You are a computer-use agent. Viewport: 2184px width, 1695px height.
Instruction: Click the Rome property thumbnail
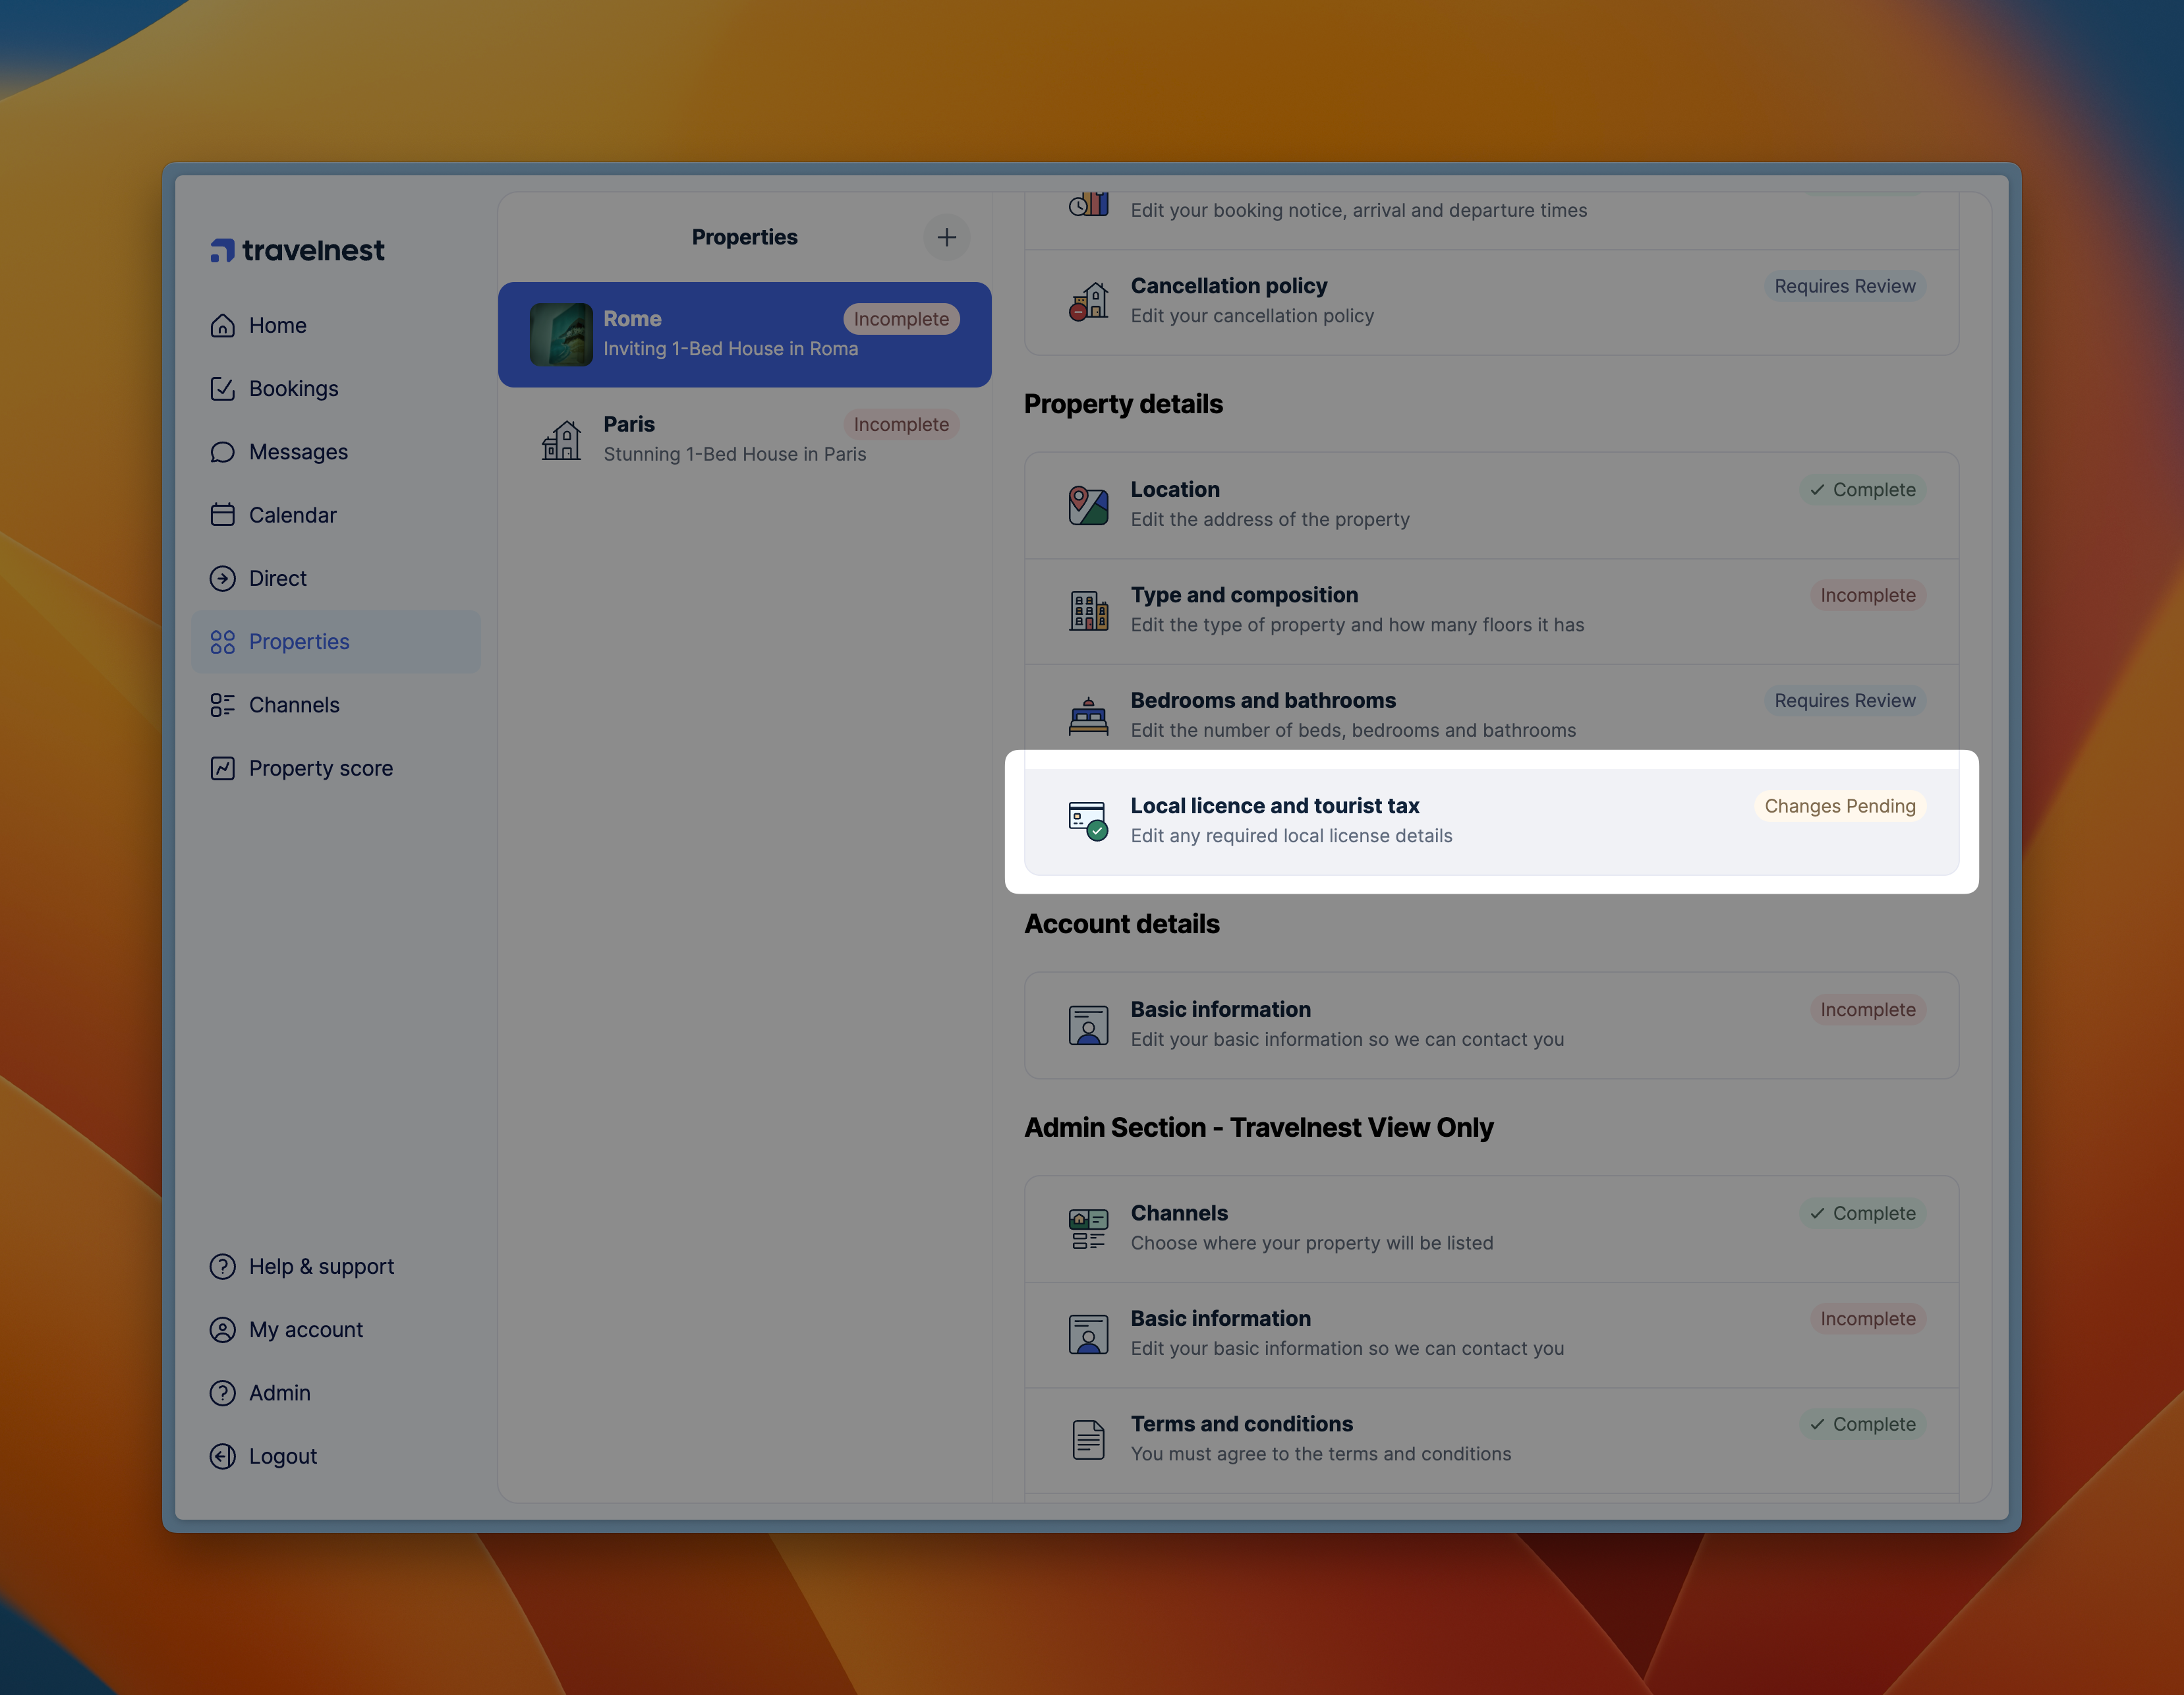(x=561, y=334)
